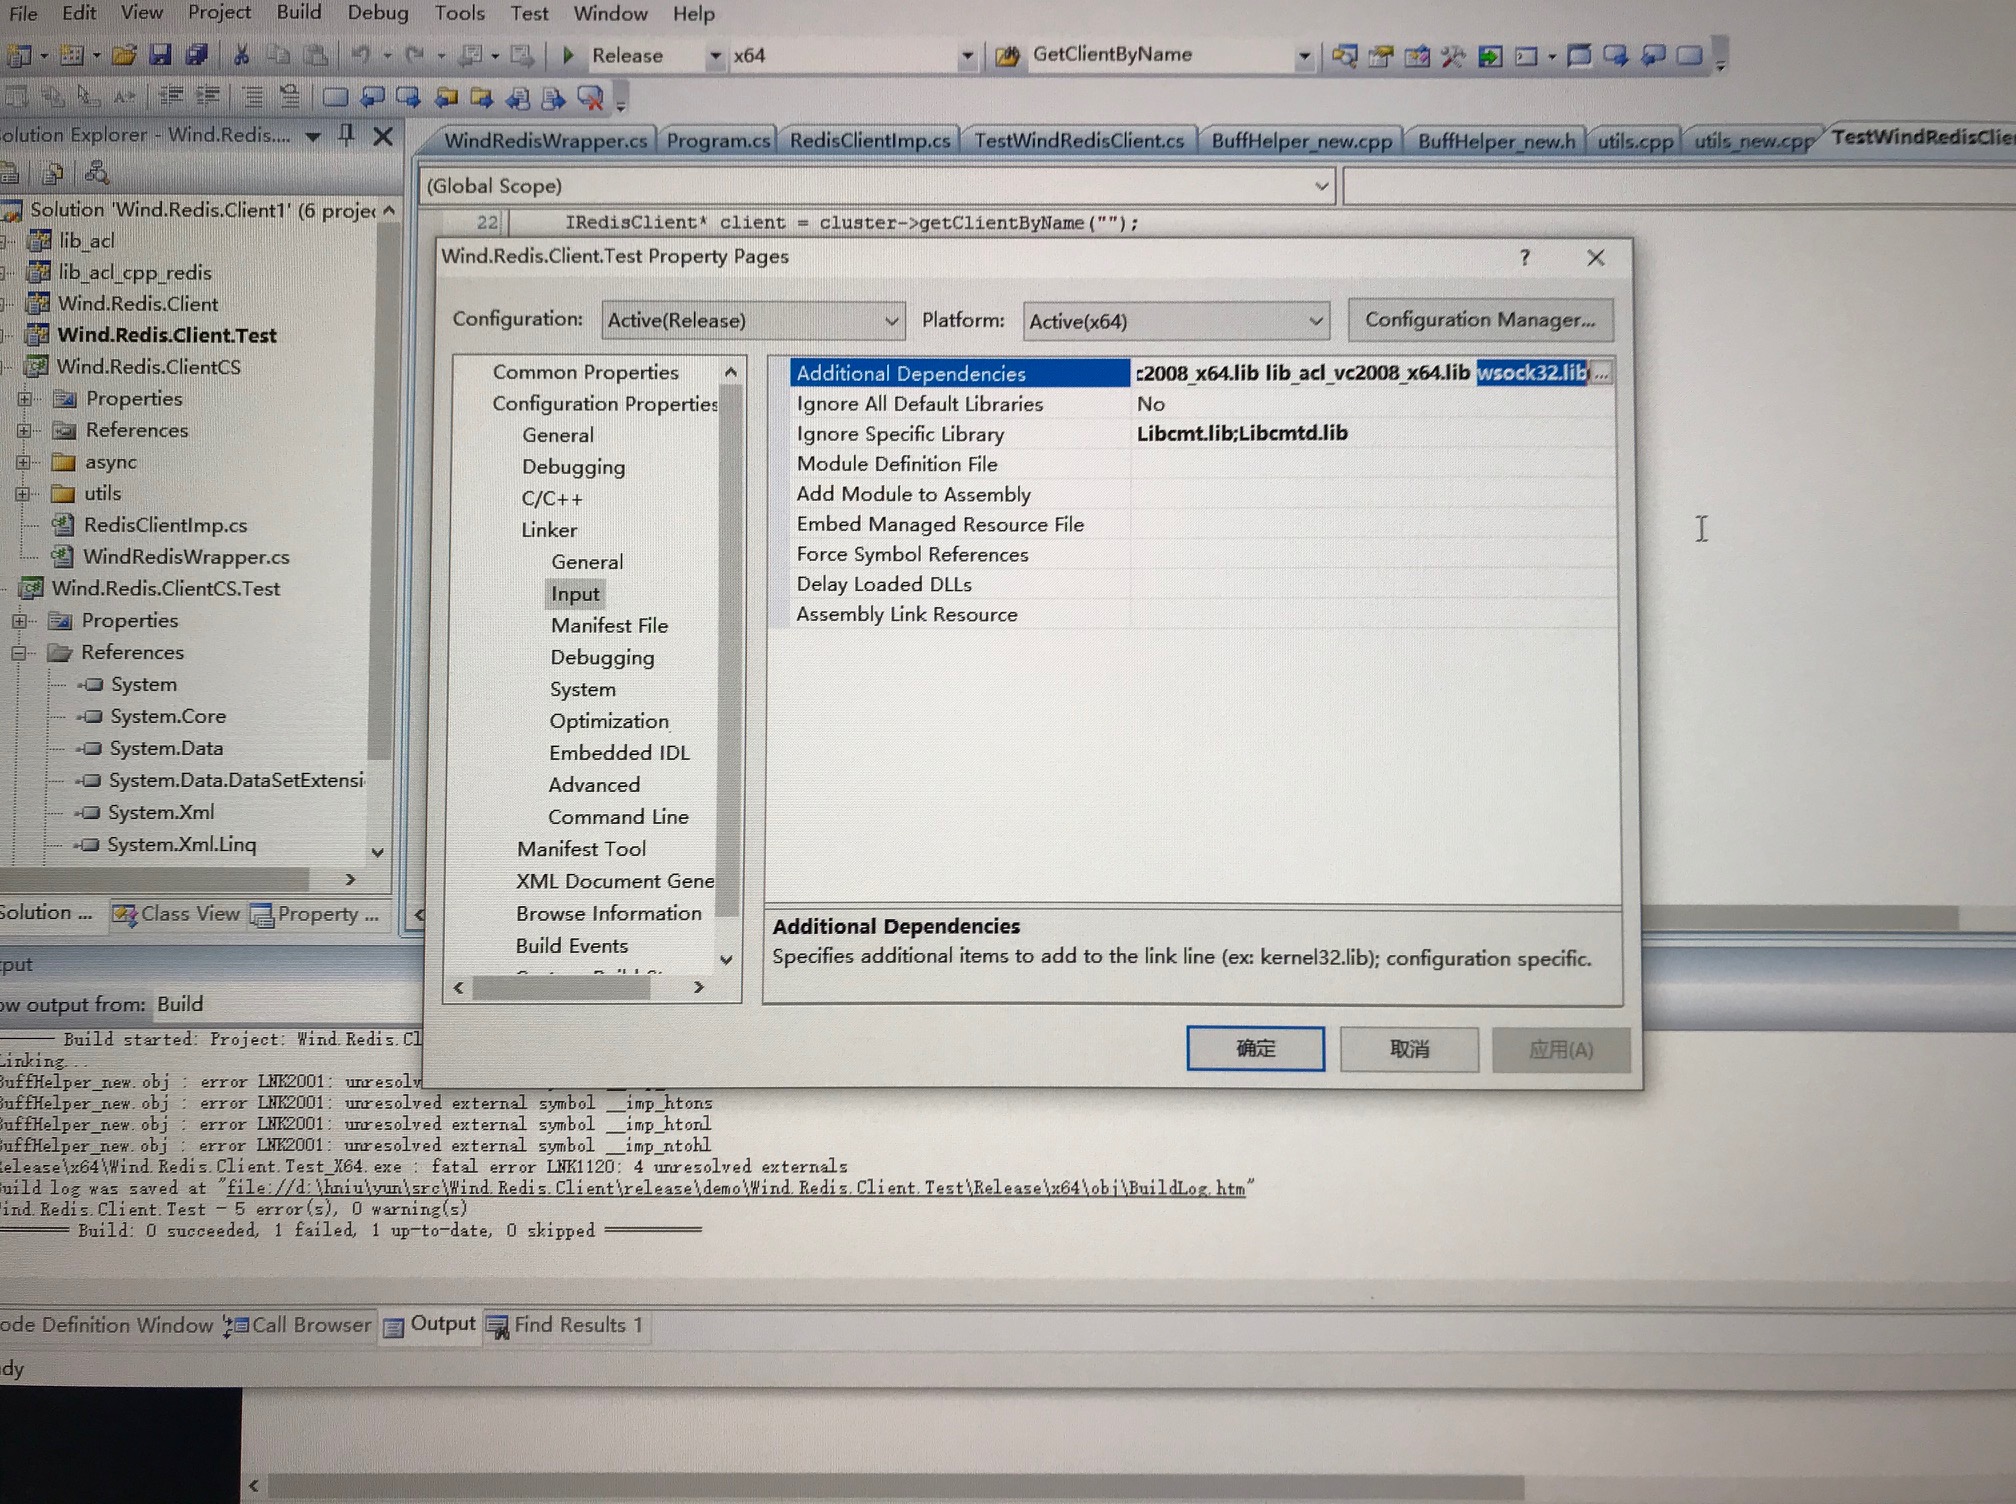Click the Find in Files icon

click(1007, 55)
